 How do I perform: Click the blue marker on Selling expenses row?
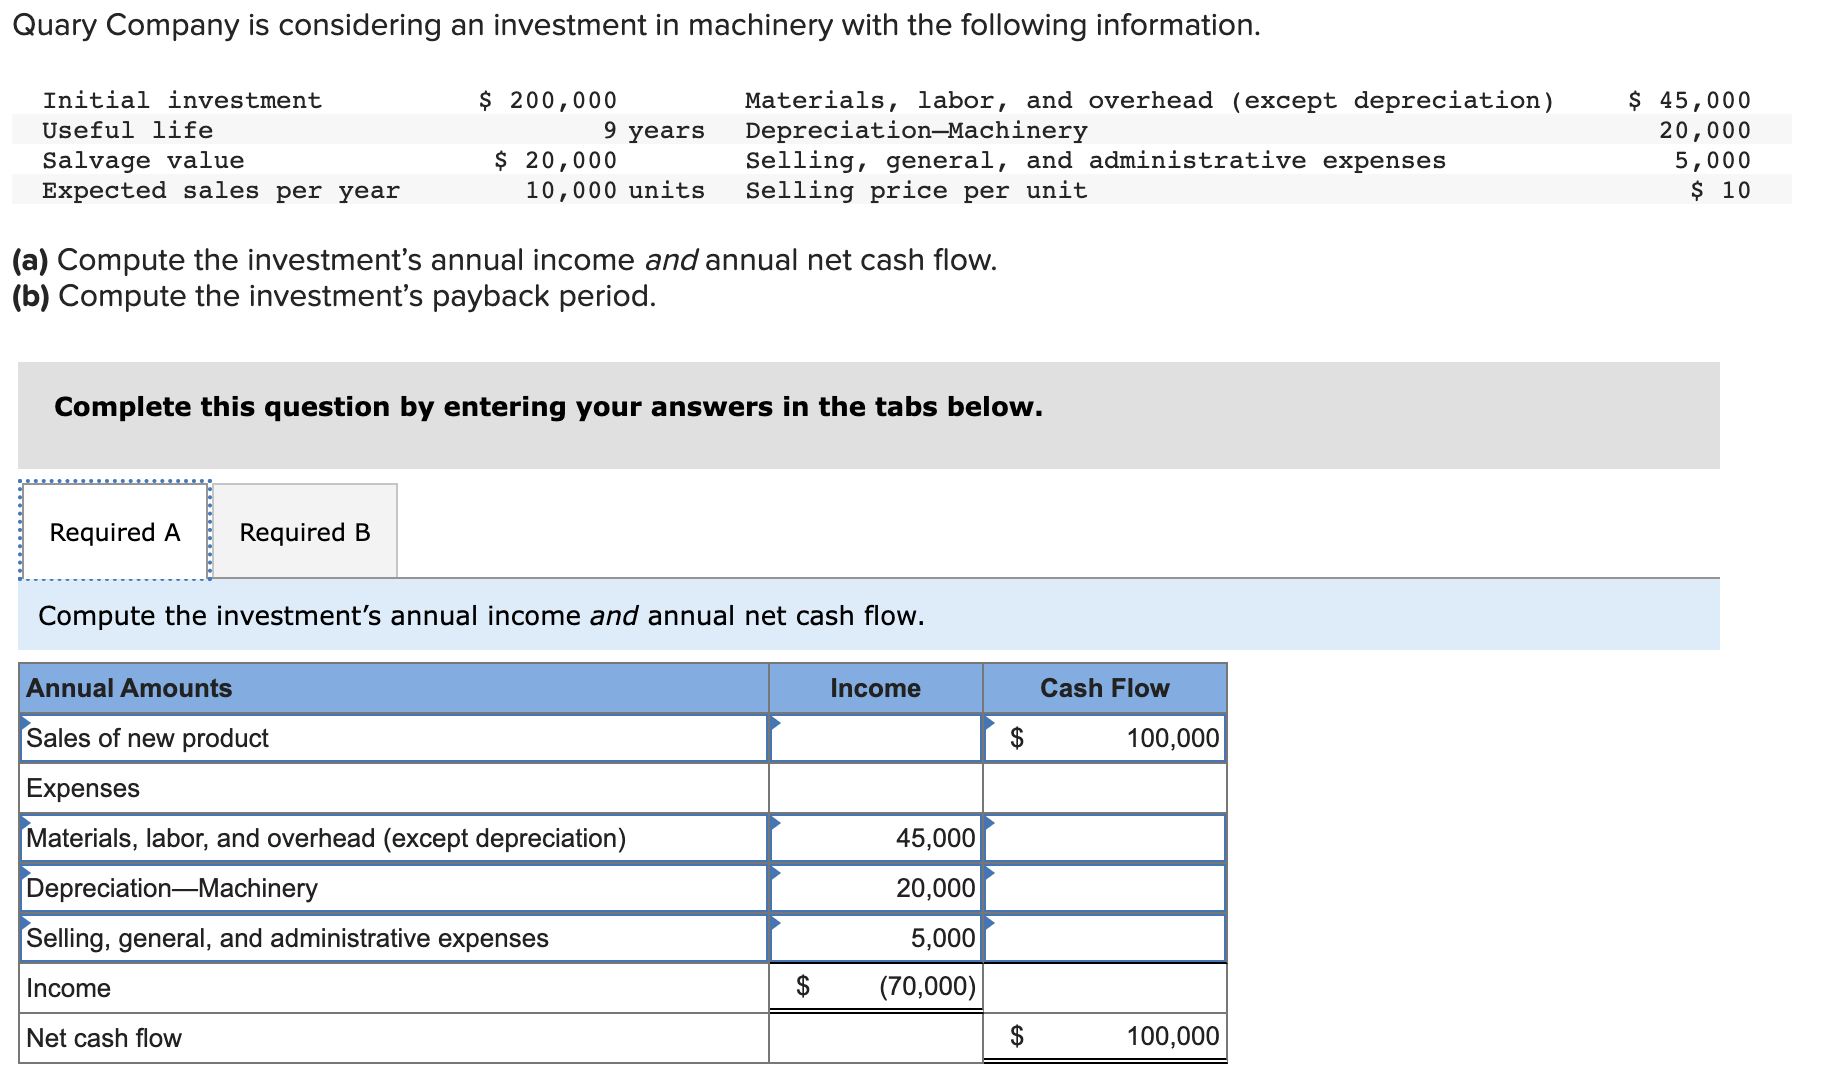(x=775, y=922)
